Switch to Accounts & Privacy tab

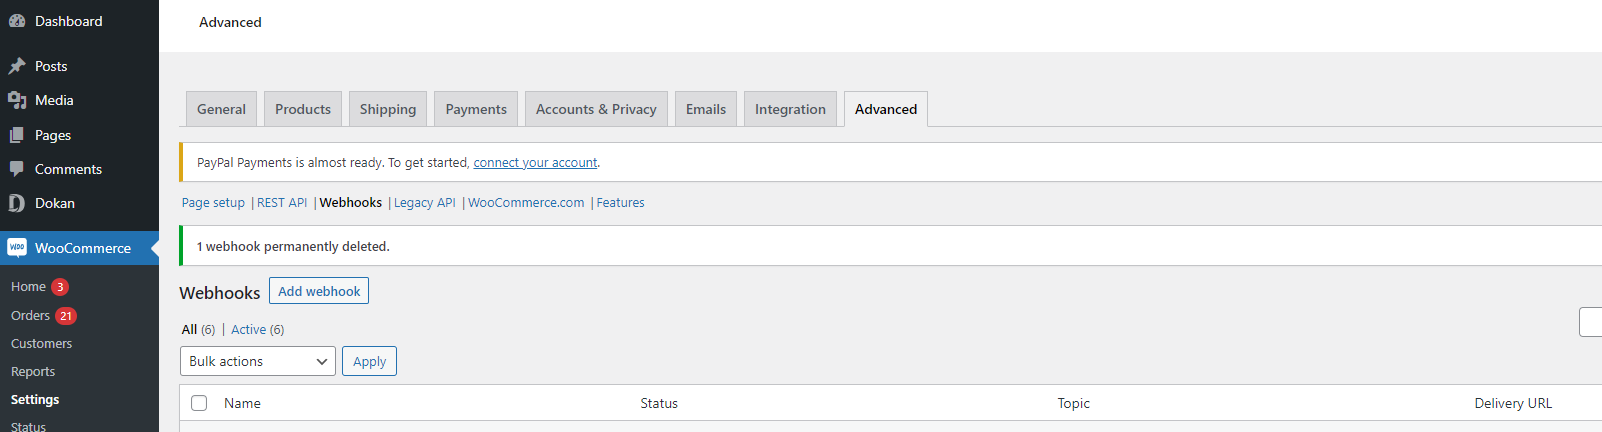click(x=596, y=109)
